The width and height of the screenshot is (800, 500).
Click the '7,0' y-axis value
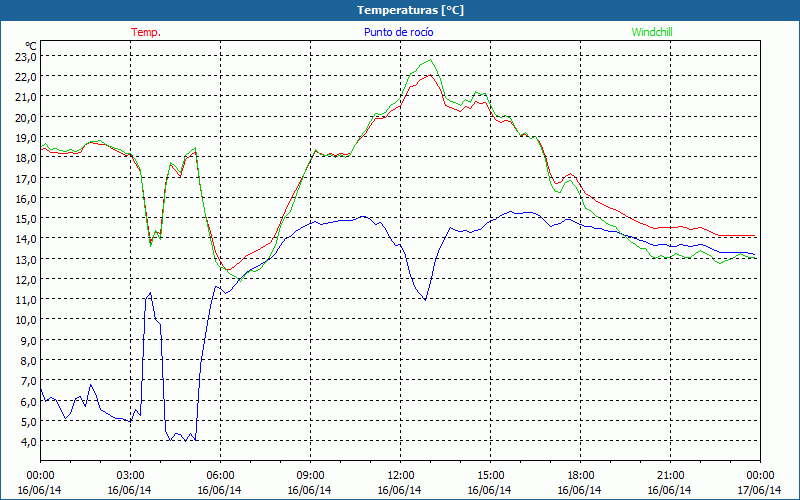click(x=29, y=381)
